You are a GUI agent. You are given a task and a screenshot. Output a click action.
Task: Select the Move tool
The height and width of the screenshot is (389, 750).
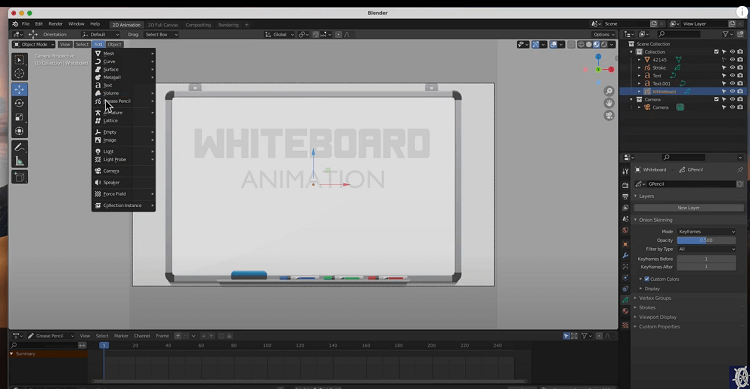click(x=19, y=89)
